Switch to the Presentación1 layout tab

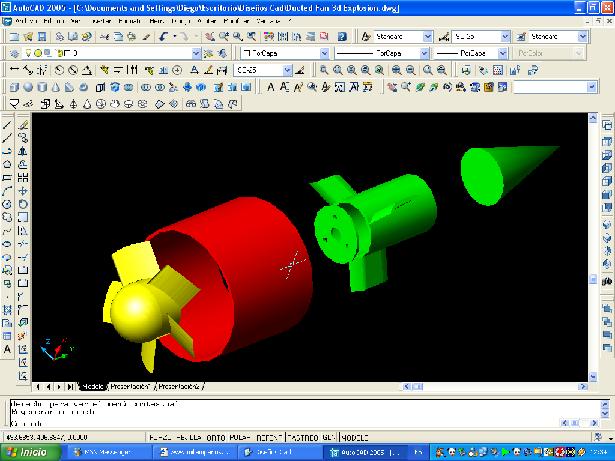(x=129, y=385)
